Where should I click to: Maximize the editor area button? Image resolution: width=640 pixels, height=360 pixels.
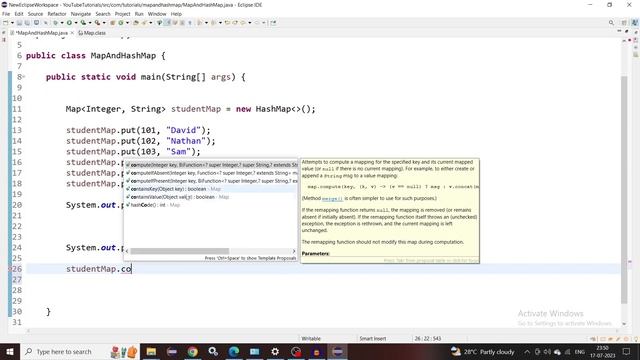627,32
